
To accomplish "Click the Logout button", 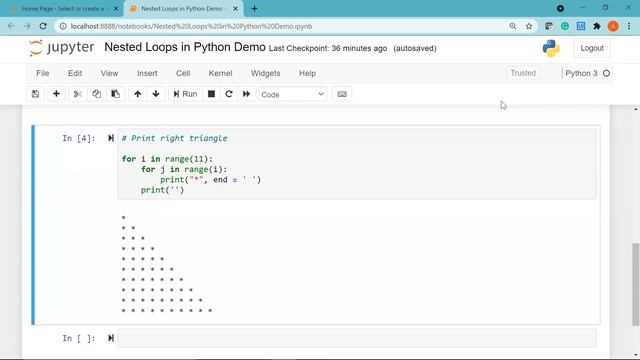I will pos(592,48).
